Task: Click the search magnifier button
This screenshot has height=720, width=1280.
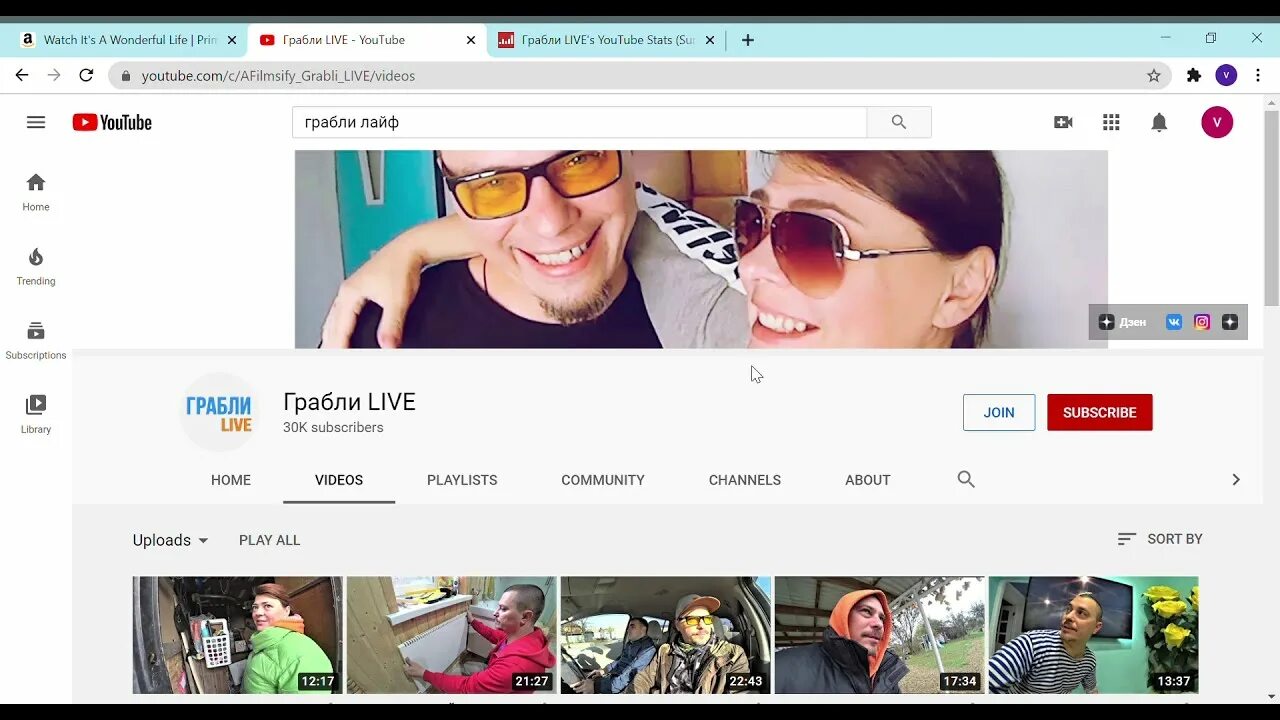Action: point(899,122)
